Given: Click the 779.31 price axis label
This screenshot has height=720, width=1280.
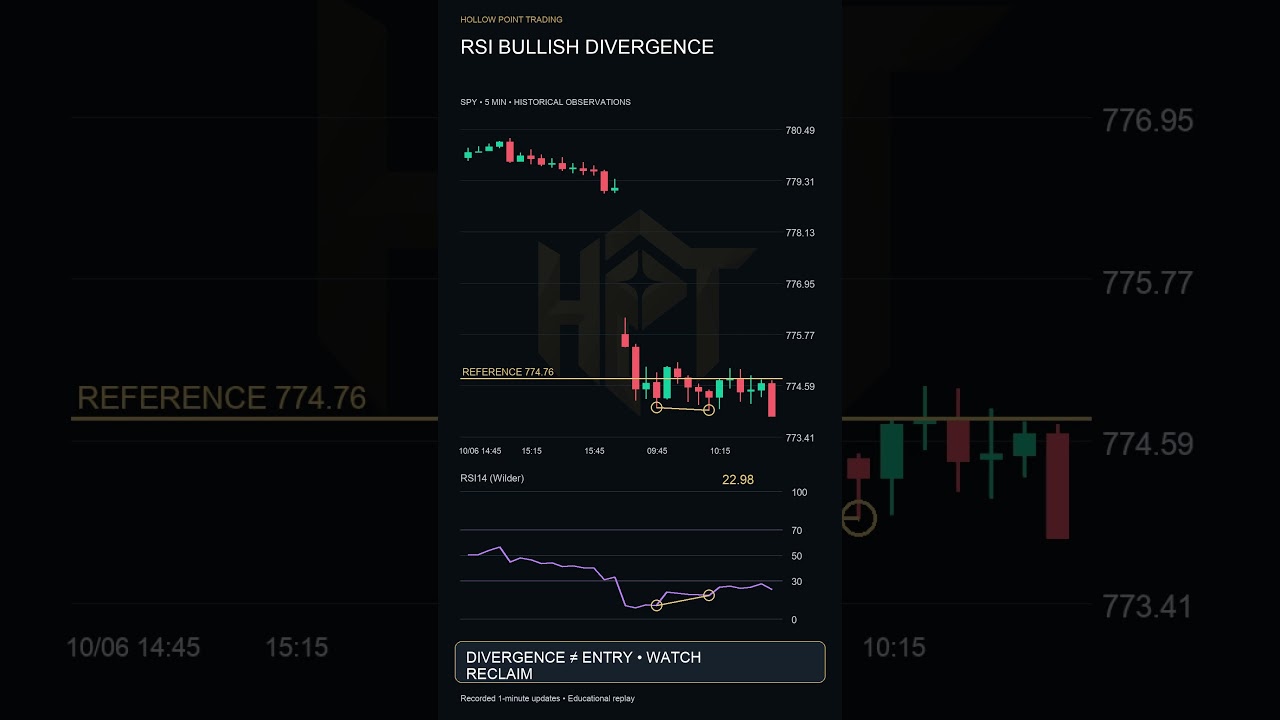Looking at the screenshot, I should click(801, 182).
